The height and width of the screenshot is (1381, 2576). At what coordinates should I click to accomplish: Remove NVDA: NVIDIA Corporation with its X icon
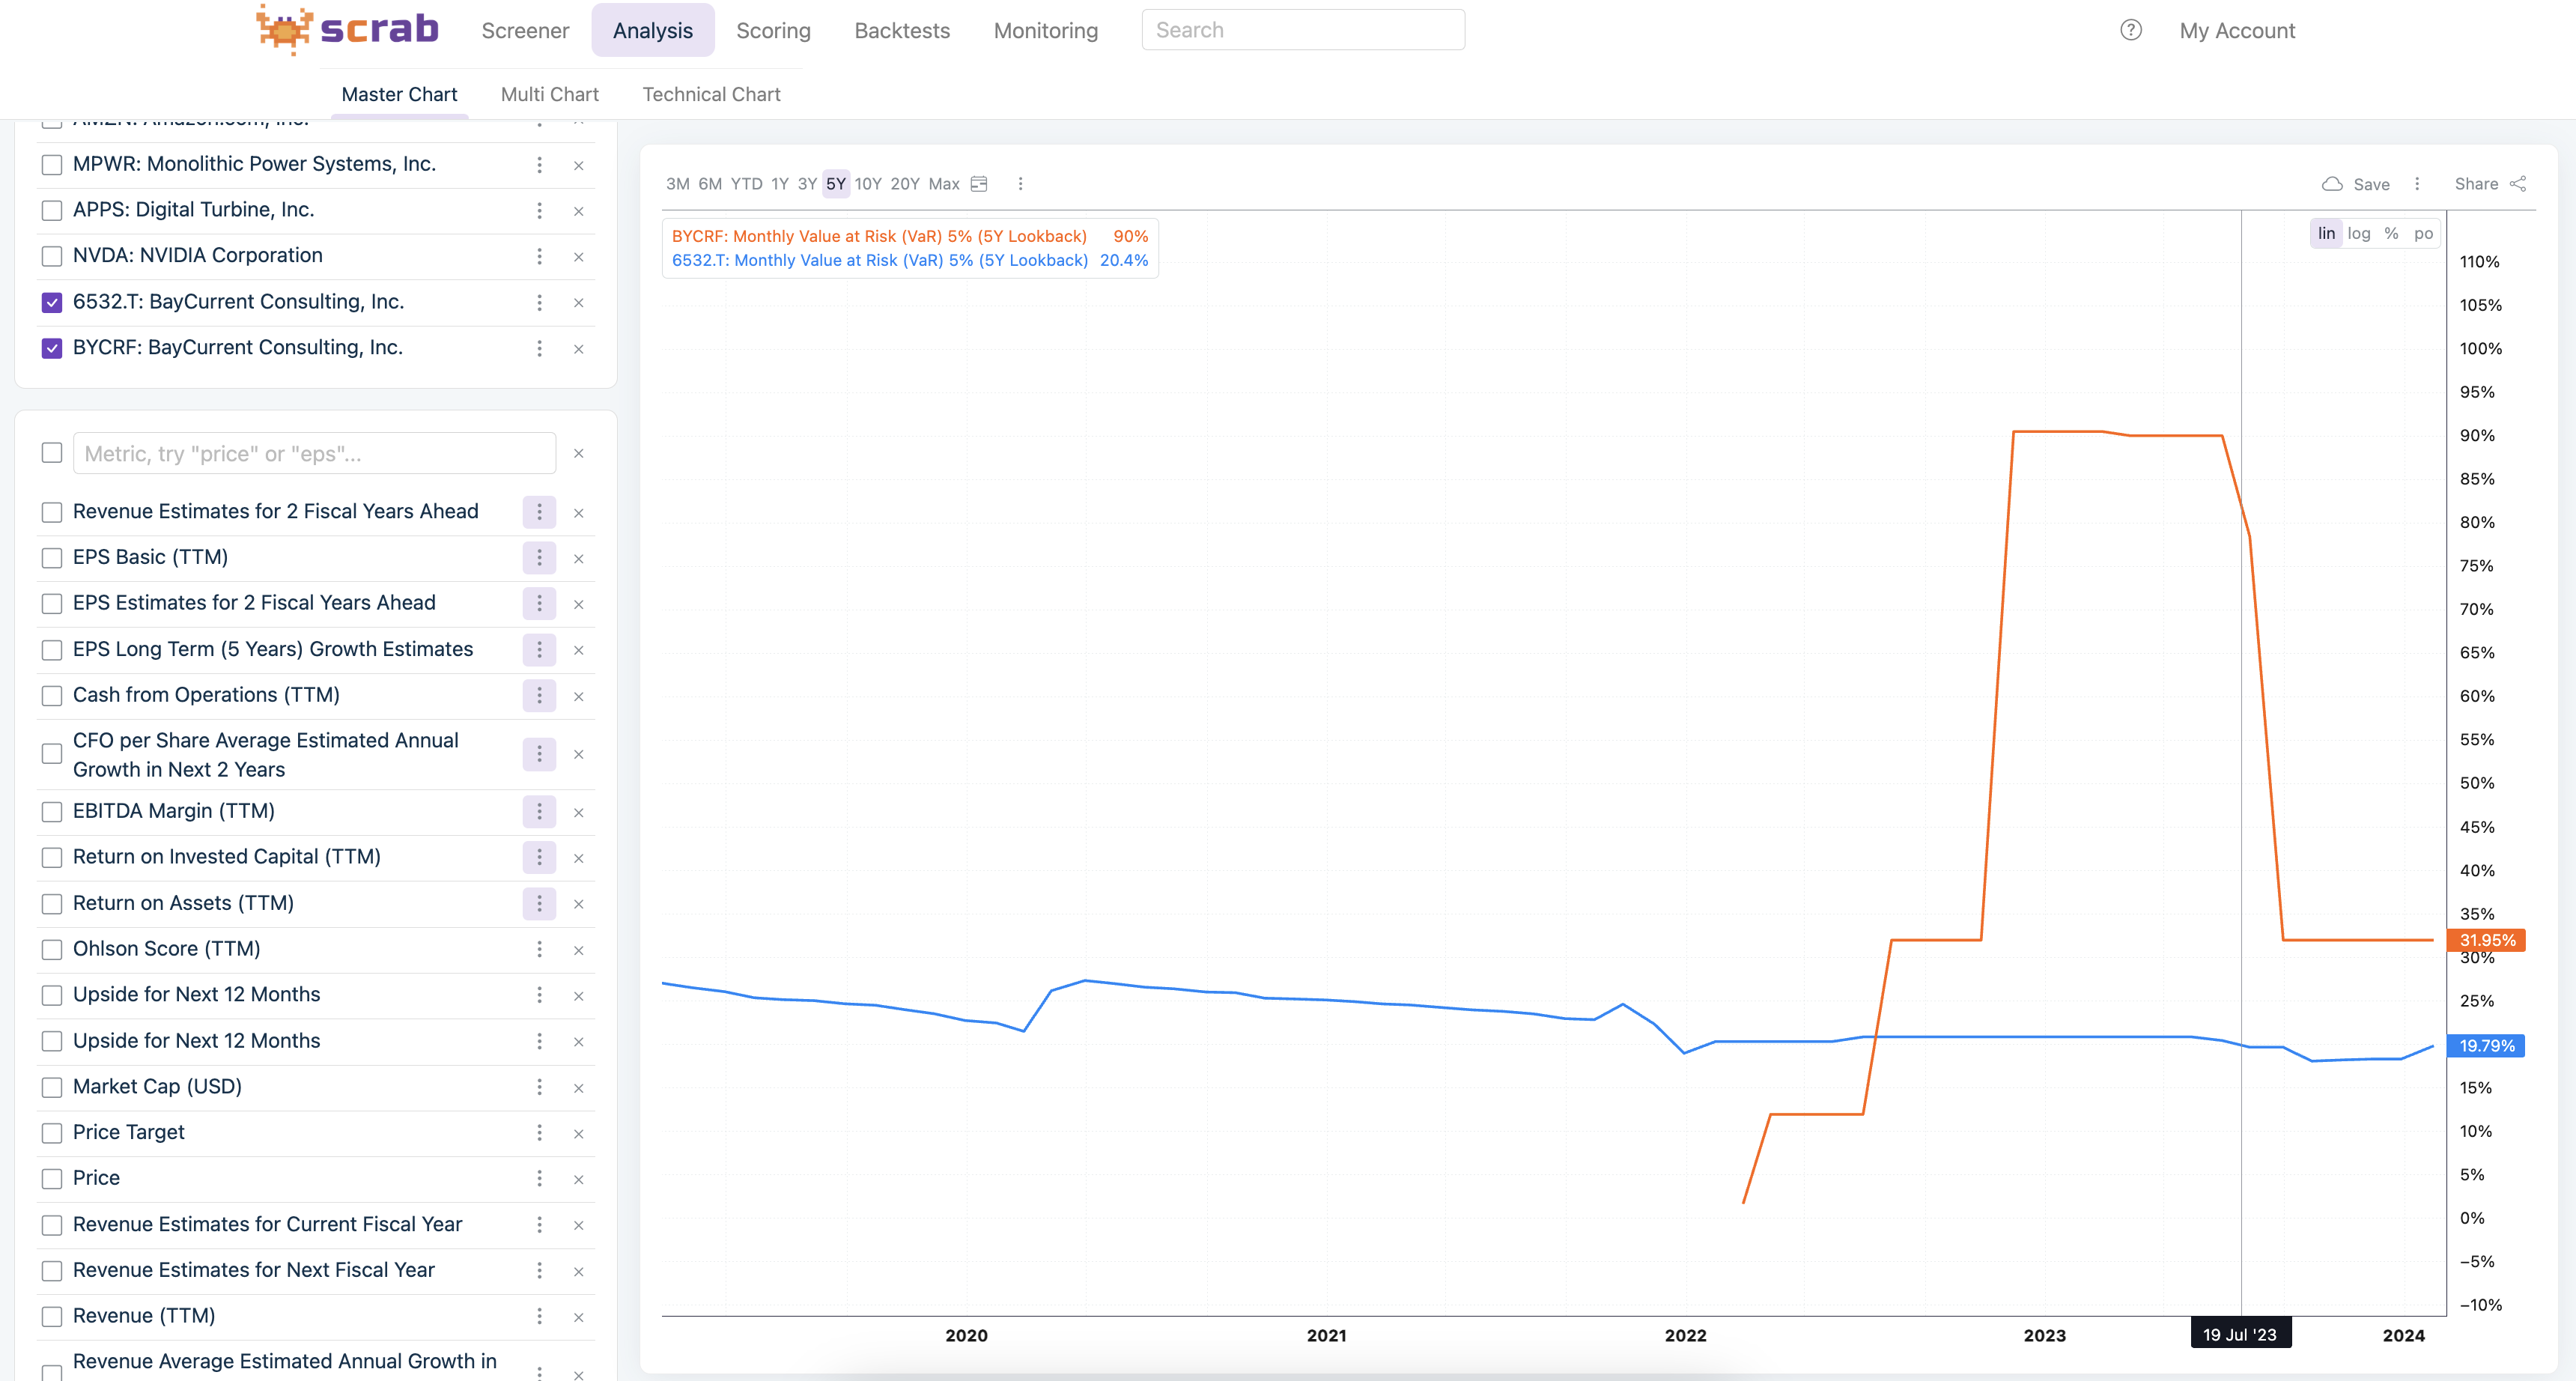[578, 257]
